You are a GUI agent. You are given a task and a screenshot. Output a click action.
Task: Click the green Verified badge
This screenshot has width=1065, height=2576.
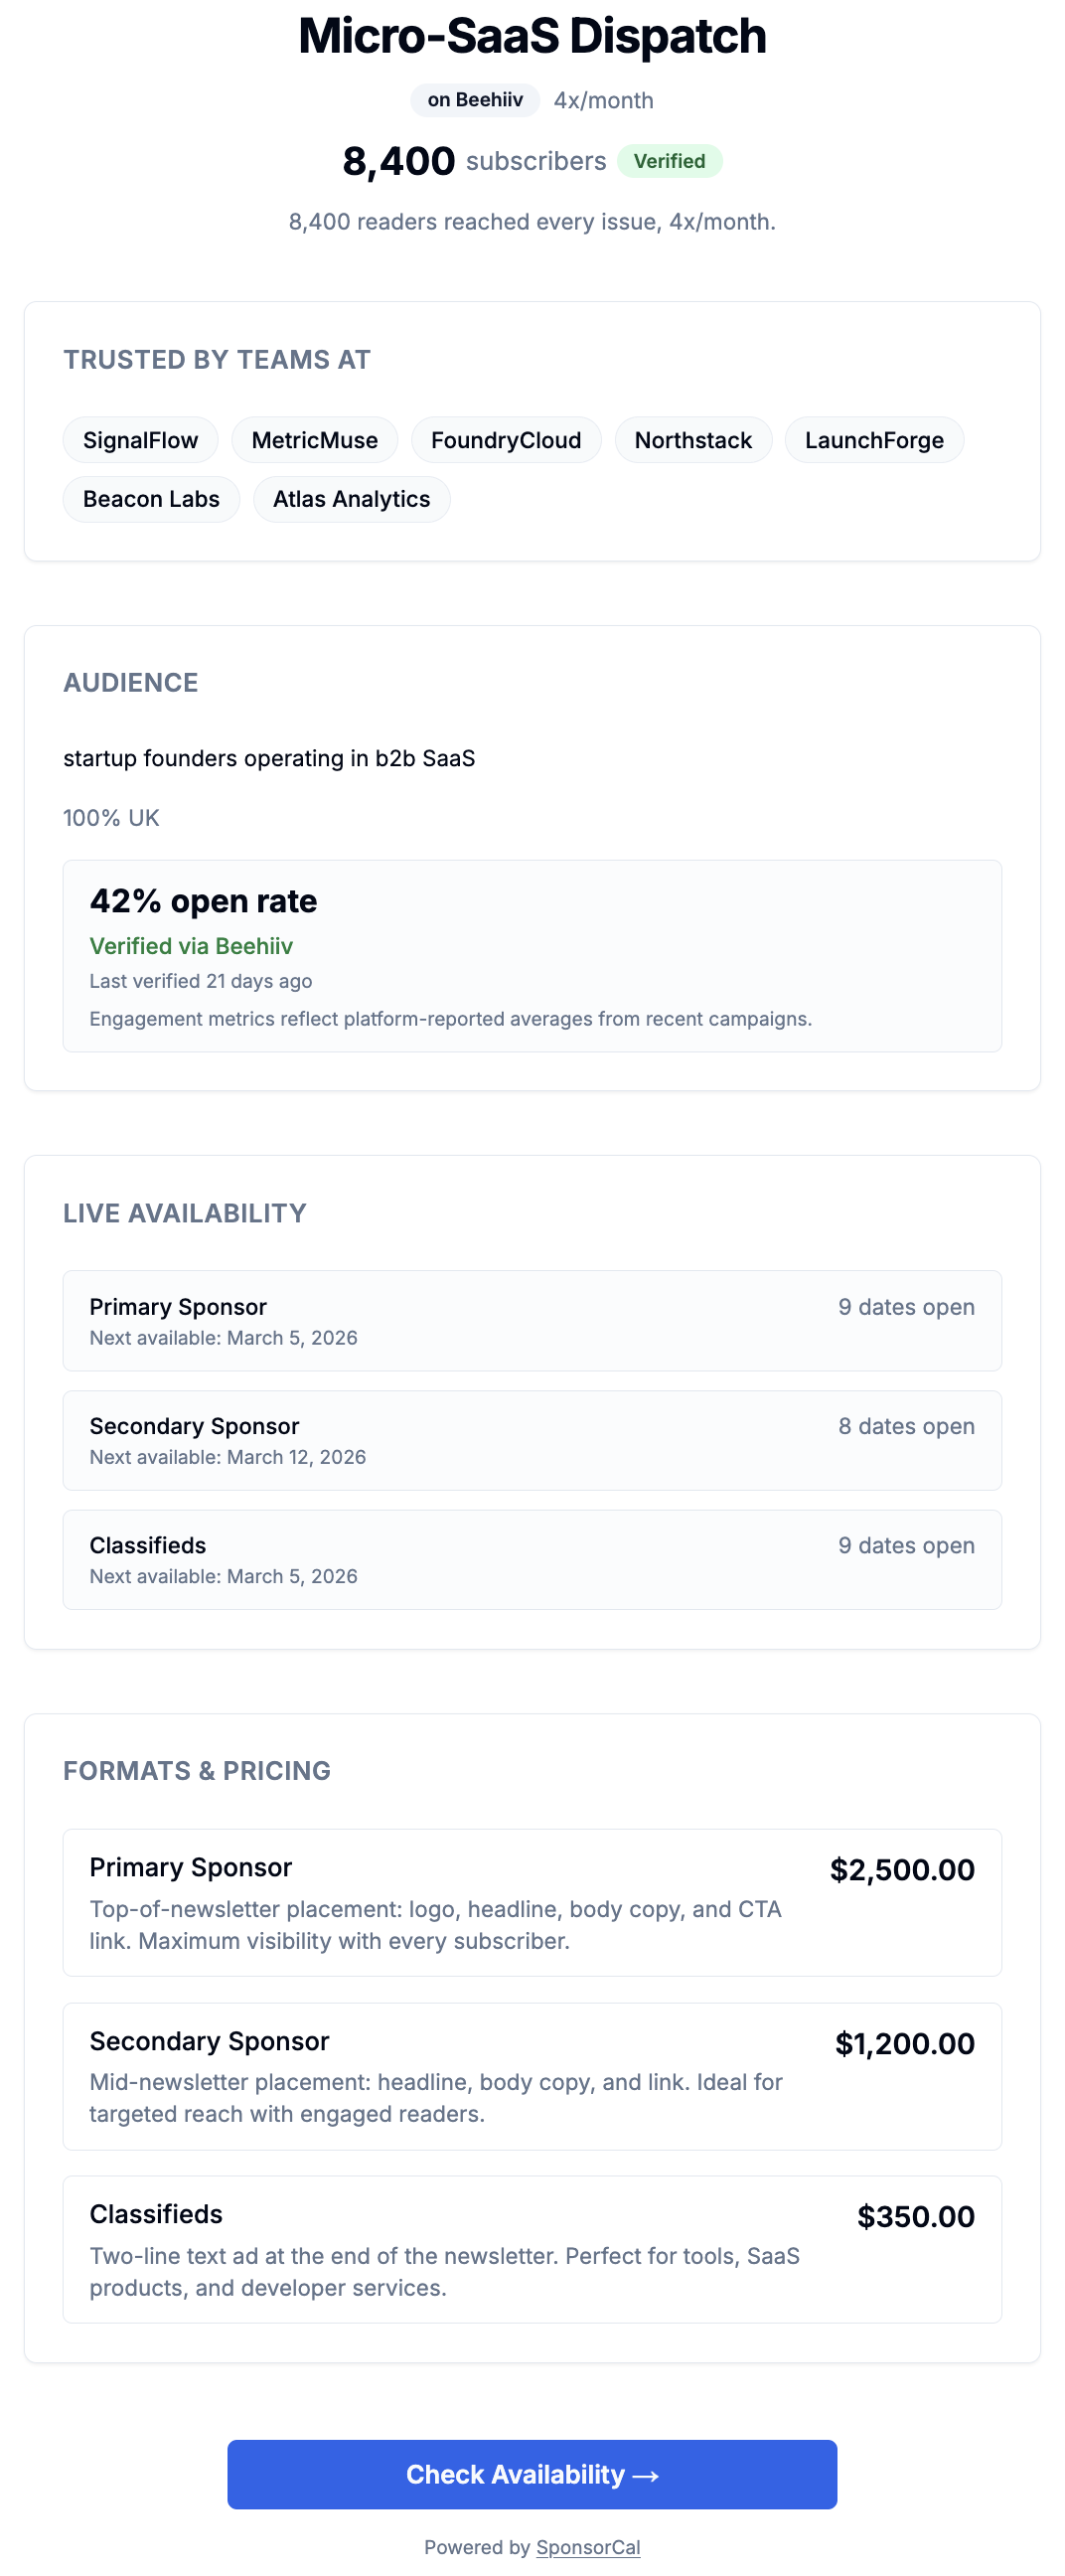(x=671, y=160)
